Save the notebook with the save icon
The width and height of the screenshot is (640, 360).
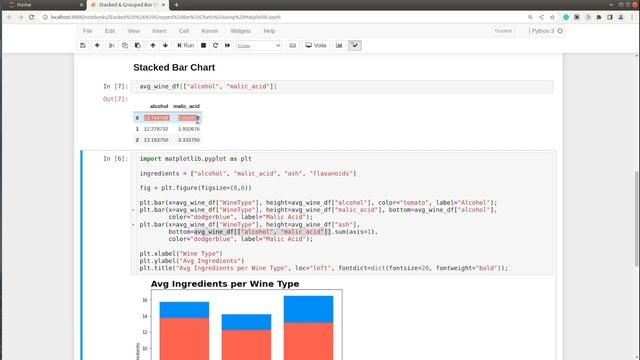click(83, 46)
